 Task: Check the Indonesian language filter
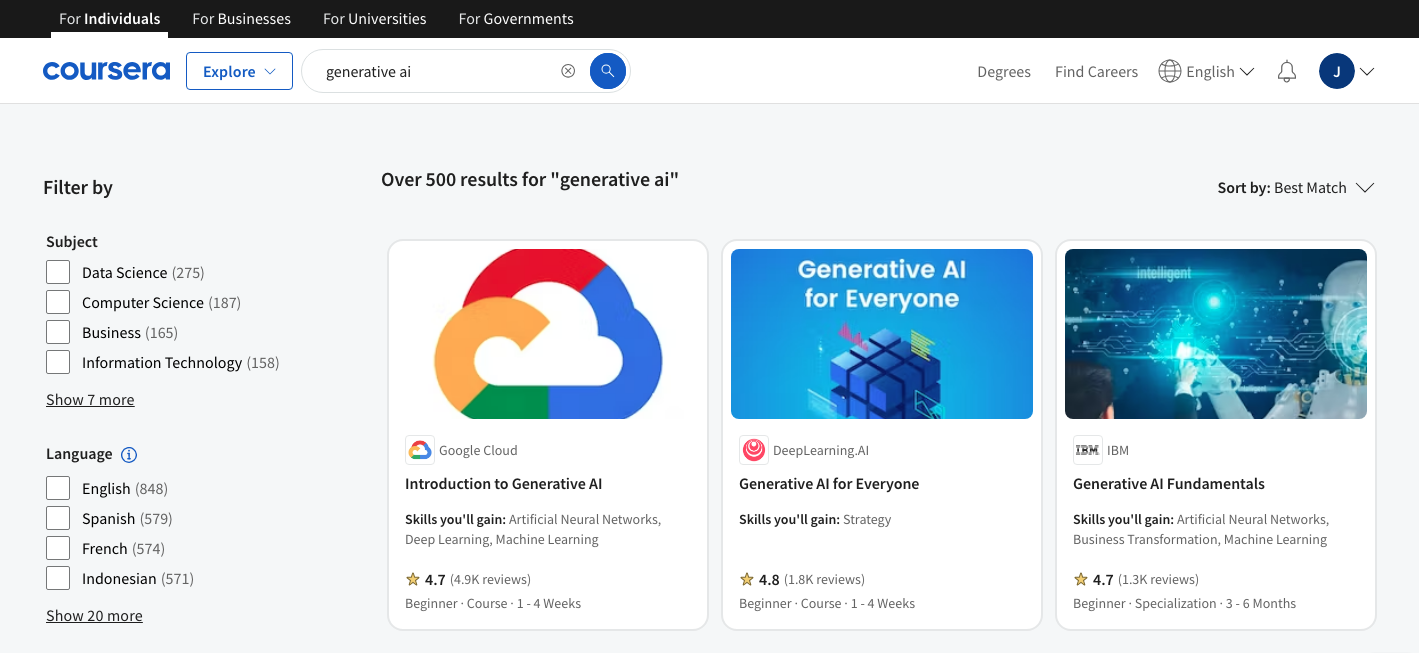pyautogui.click(x=58, y=578)
